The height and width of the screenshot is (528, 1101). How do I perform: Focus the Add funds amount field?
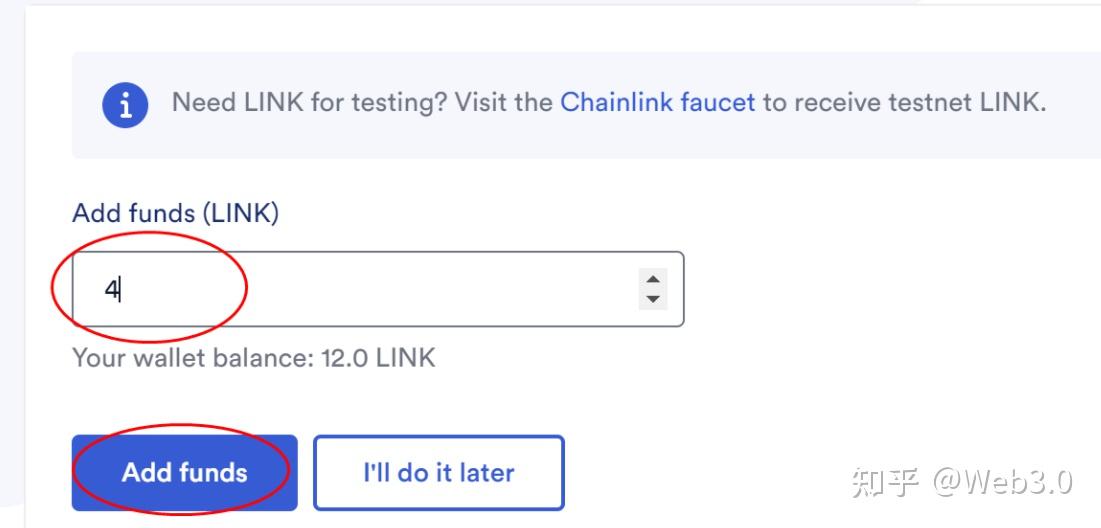[x=378, y=289]
